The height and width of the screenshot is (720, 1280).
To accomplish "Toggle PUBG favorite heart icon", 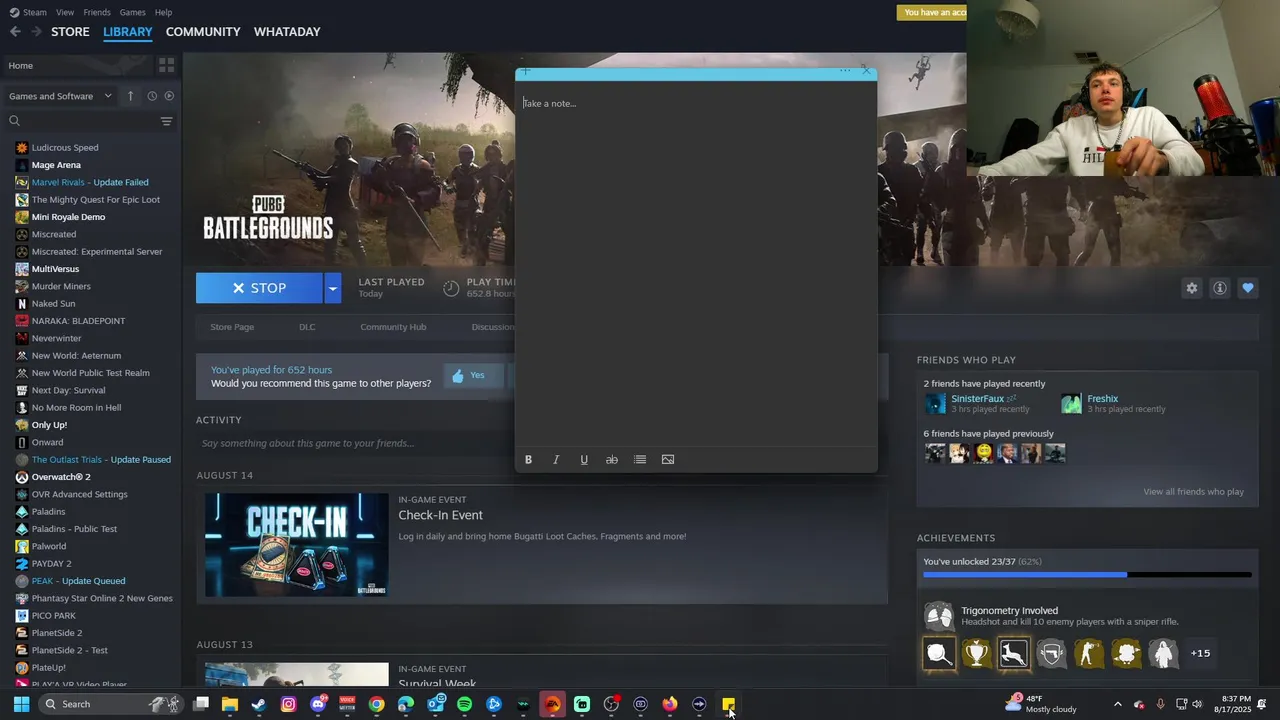I will pos(1247,288).
